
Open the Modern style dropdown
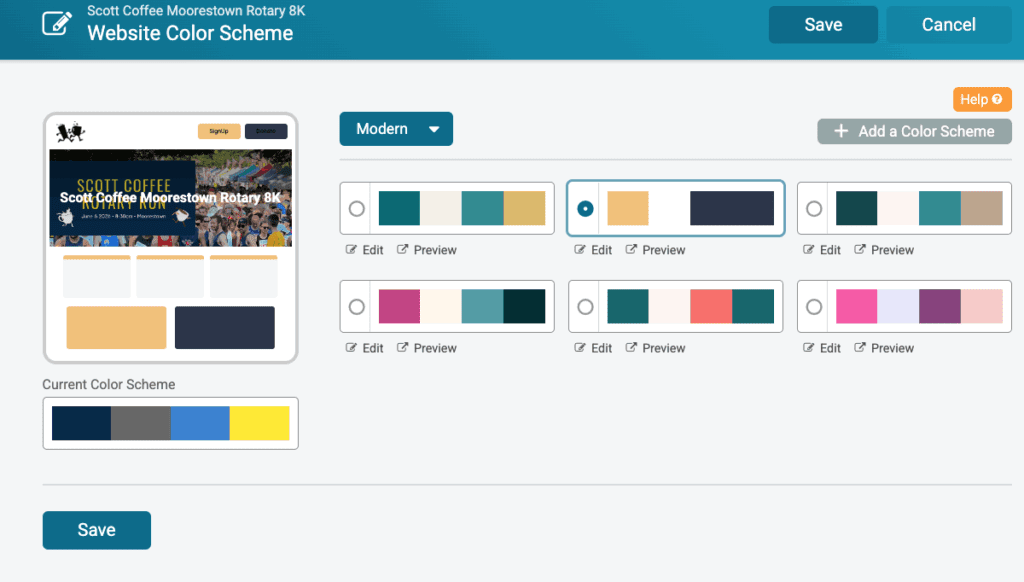tap(395, 129)
